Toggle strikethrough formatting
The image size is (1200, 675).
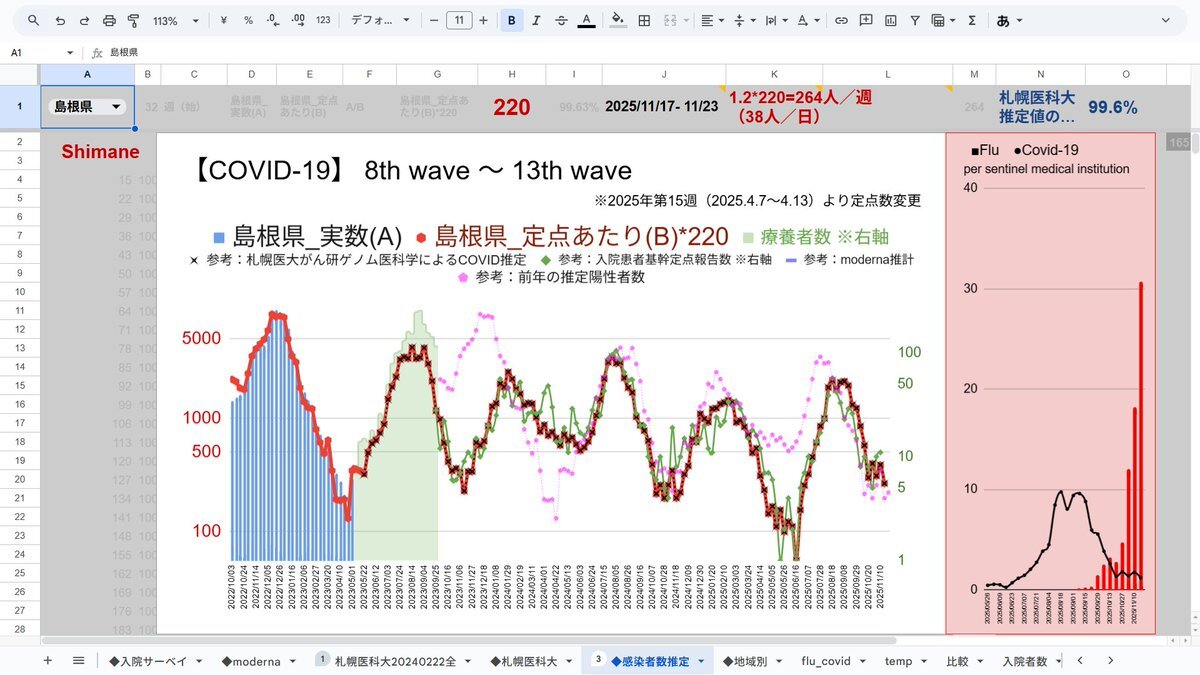[x=561, y=20]
